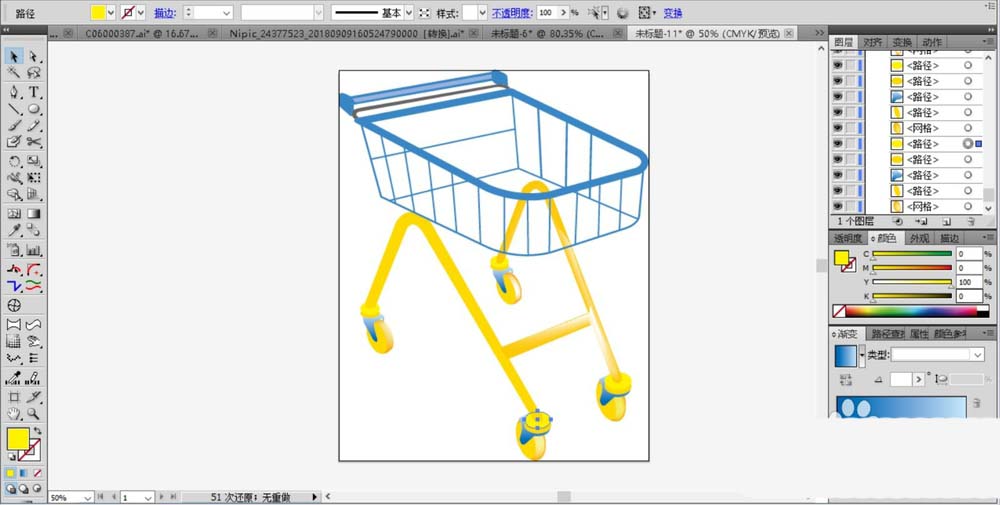Click the yellow fill swatch in Color panel
Viewport: 1000px width, 505px height.
842,259
